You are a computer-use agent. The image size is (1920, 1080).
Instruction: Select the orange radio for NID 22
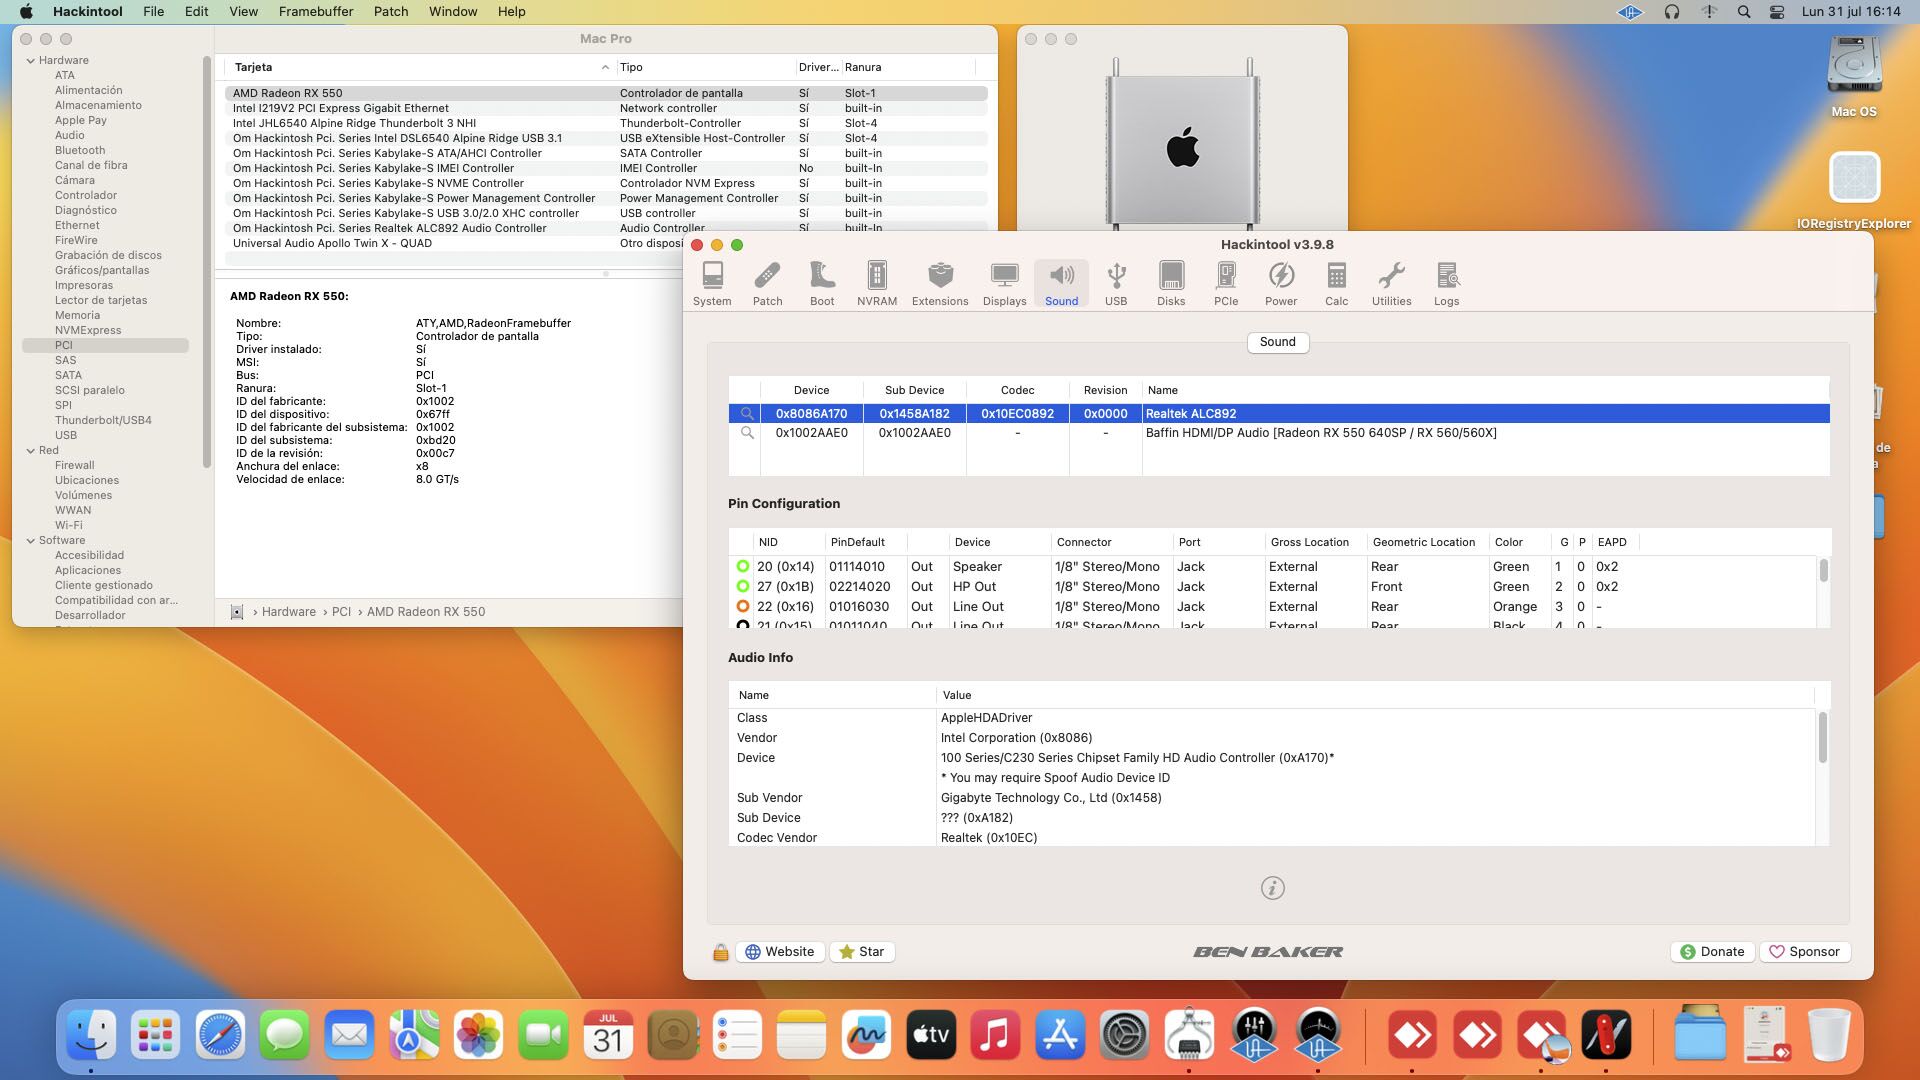pos(743,606)
